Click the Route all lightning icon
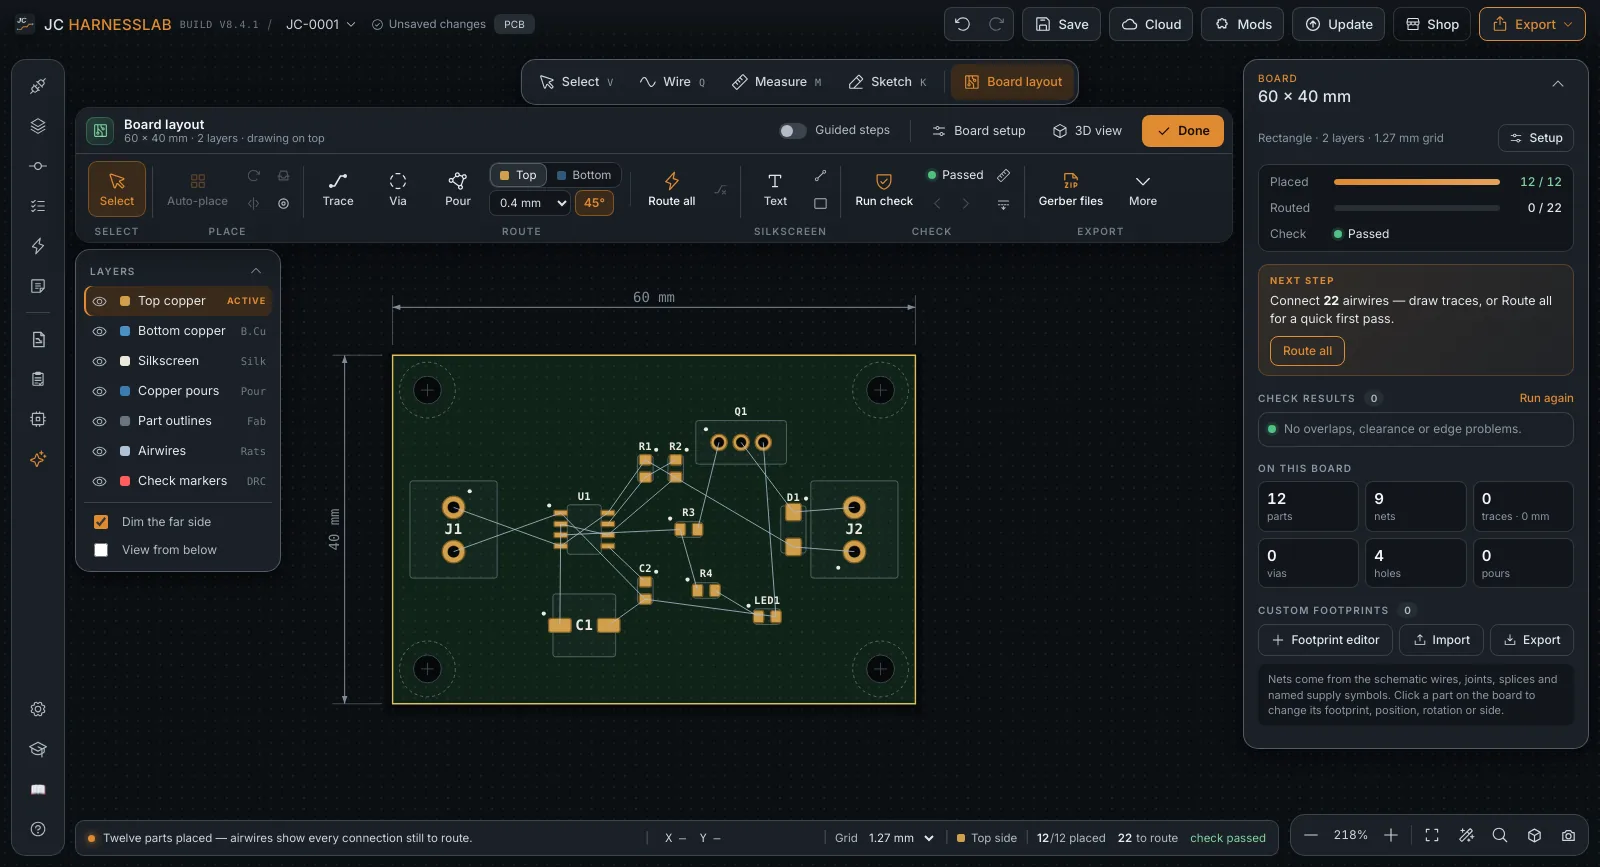 click(x=672, y=181)
